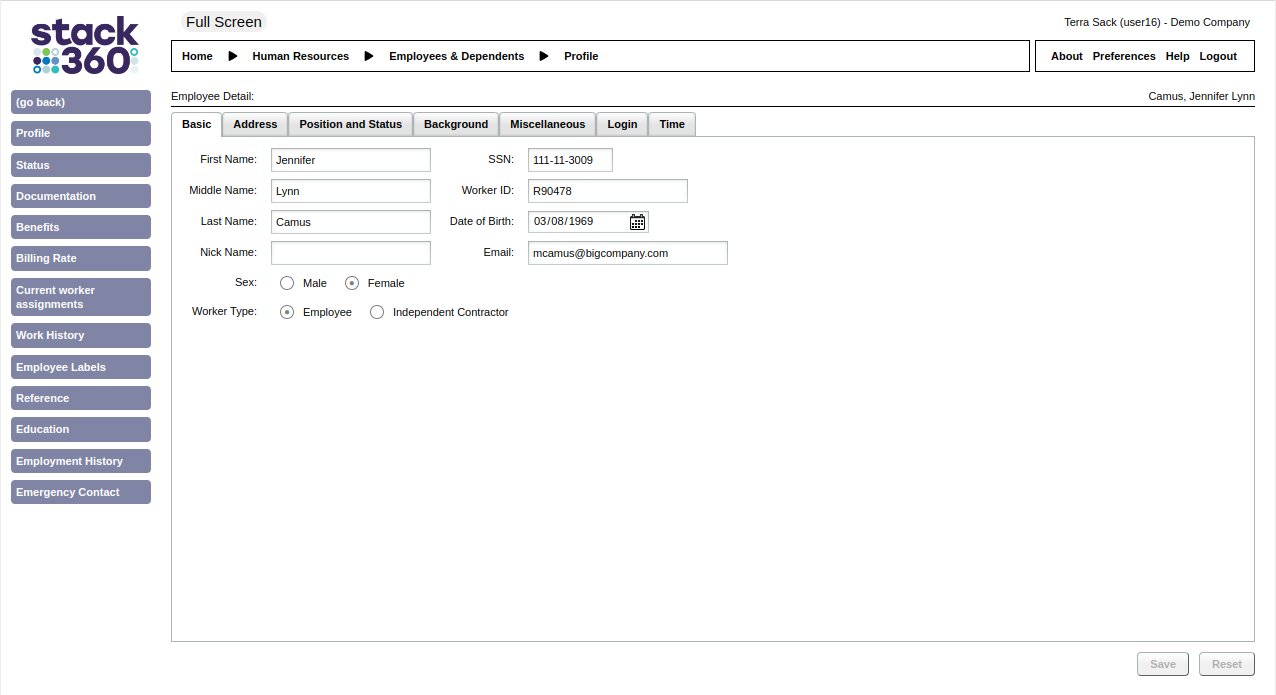This screenshot has width=1276, height=695.
Task: Click the (go back) sidebar button
Action: 81,102
